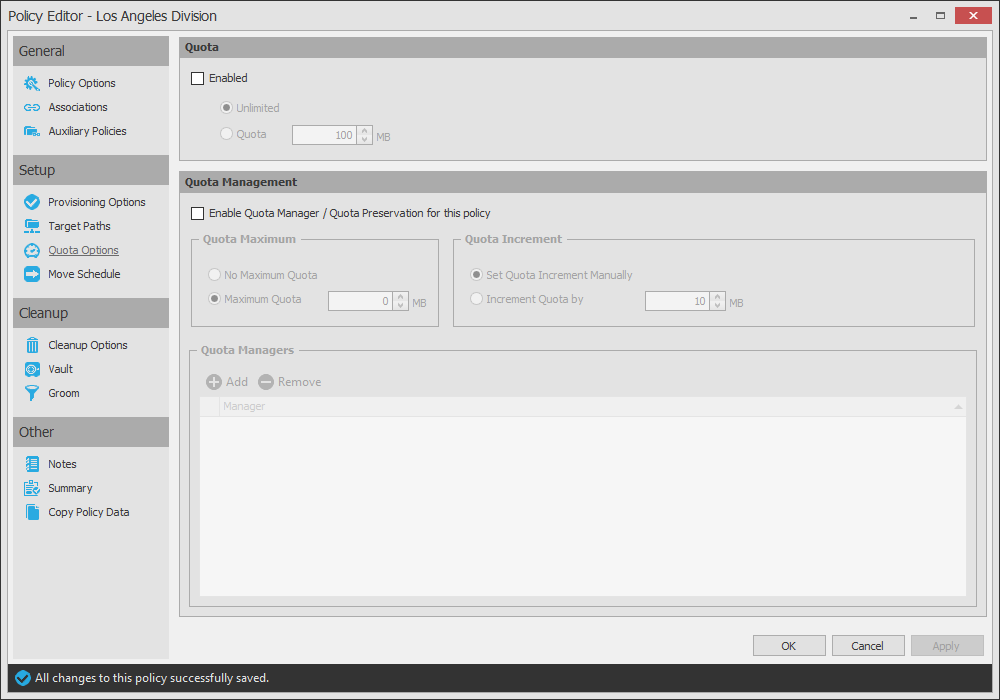1000x700 pixels.
Task: Open the Policy Options page
Action: coord(82,84)
